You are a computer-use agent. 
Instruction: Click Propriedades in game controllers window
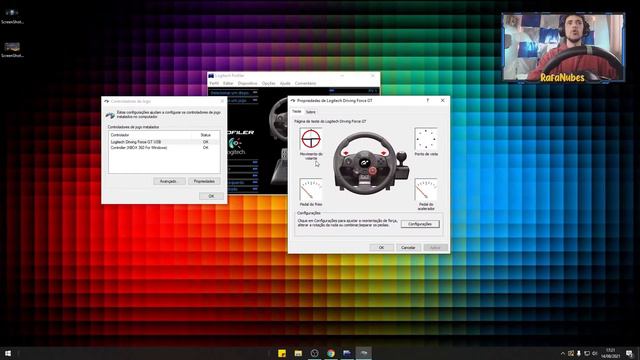(x=204, y=181)
